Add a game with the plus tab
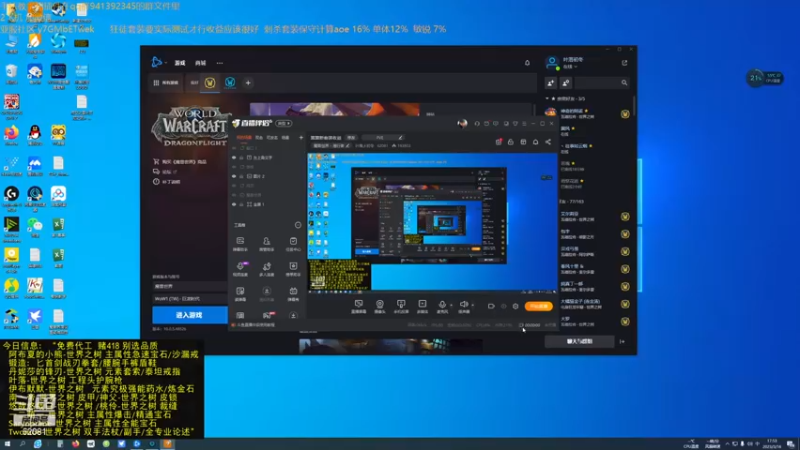Viewport: 800px width, 450px height. [x=248, y=83]
